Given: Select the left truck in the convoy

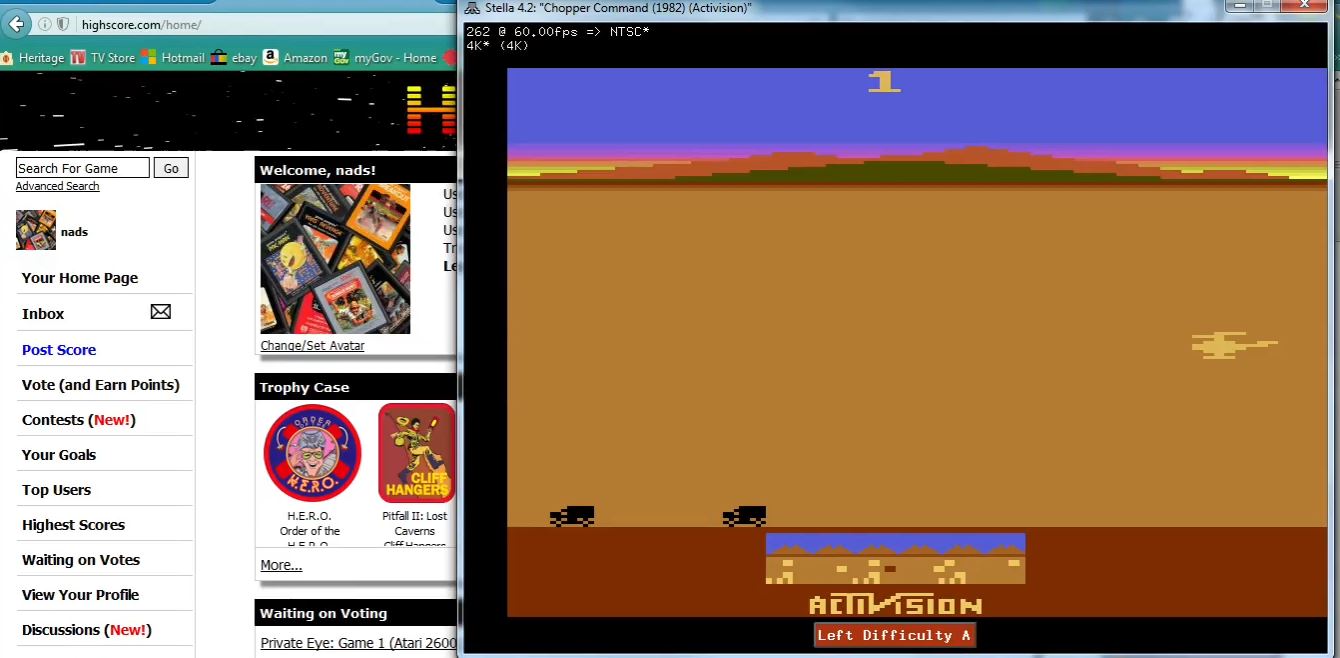Looking at the screenshot, I should tap(572, 516).
